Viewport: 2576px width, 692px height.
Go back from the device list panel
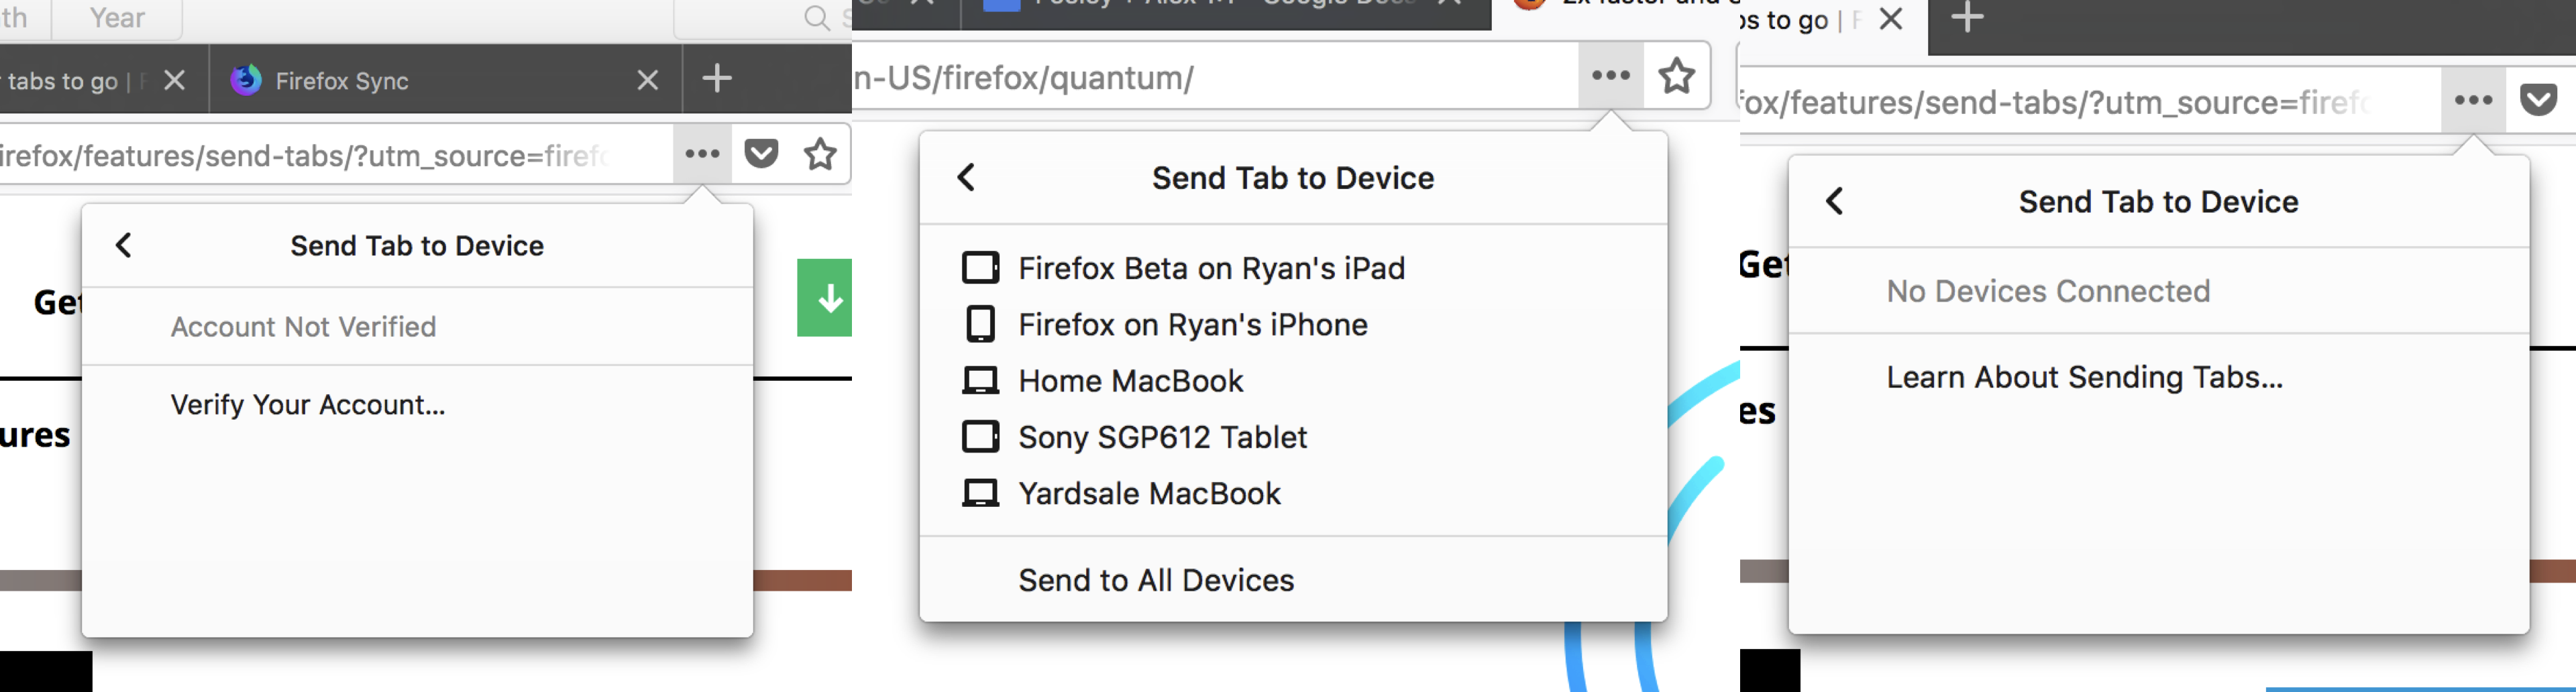click(x=966, y=178)
